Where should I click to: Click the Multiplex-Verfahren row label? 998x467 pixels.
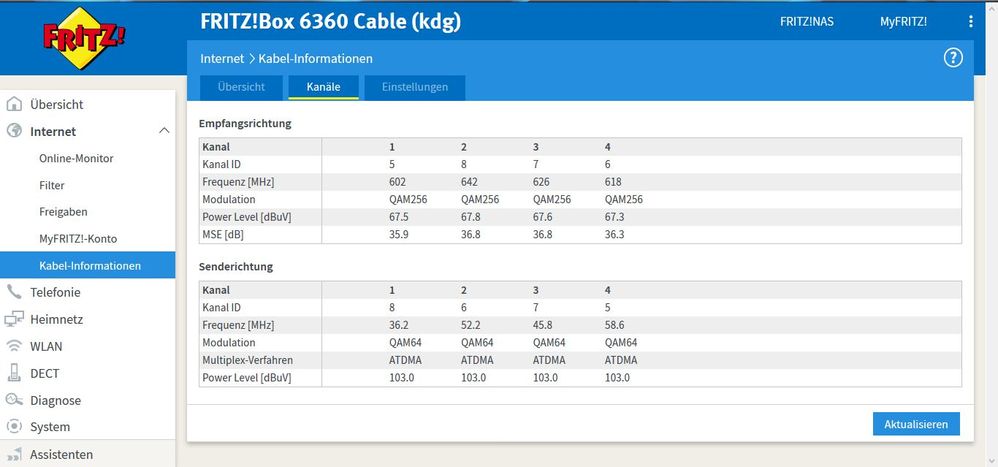[248, 360]
